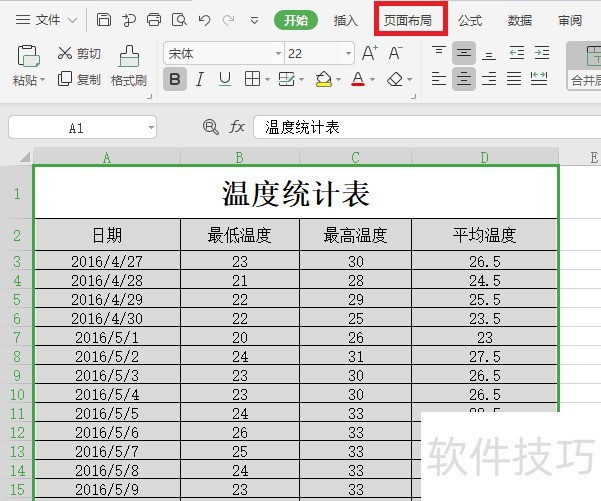The image size is (601, 501).
Task: Expand the fill color dropdown
Action: point(338,80)
